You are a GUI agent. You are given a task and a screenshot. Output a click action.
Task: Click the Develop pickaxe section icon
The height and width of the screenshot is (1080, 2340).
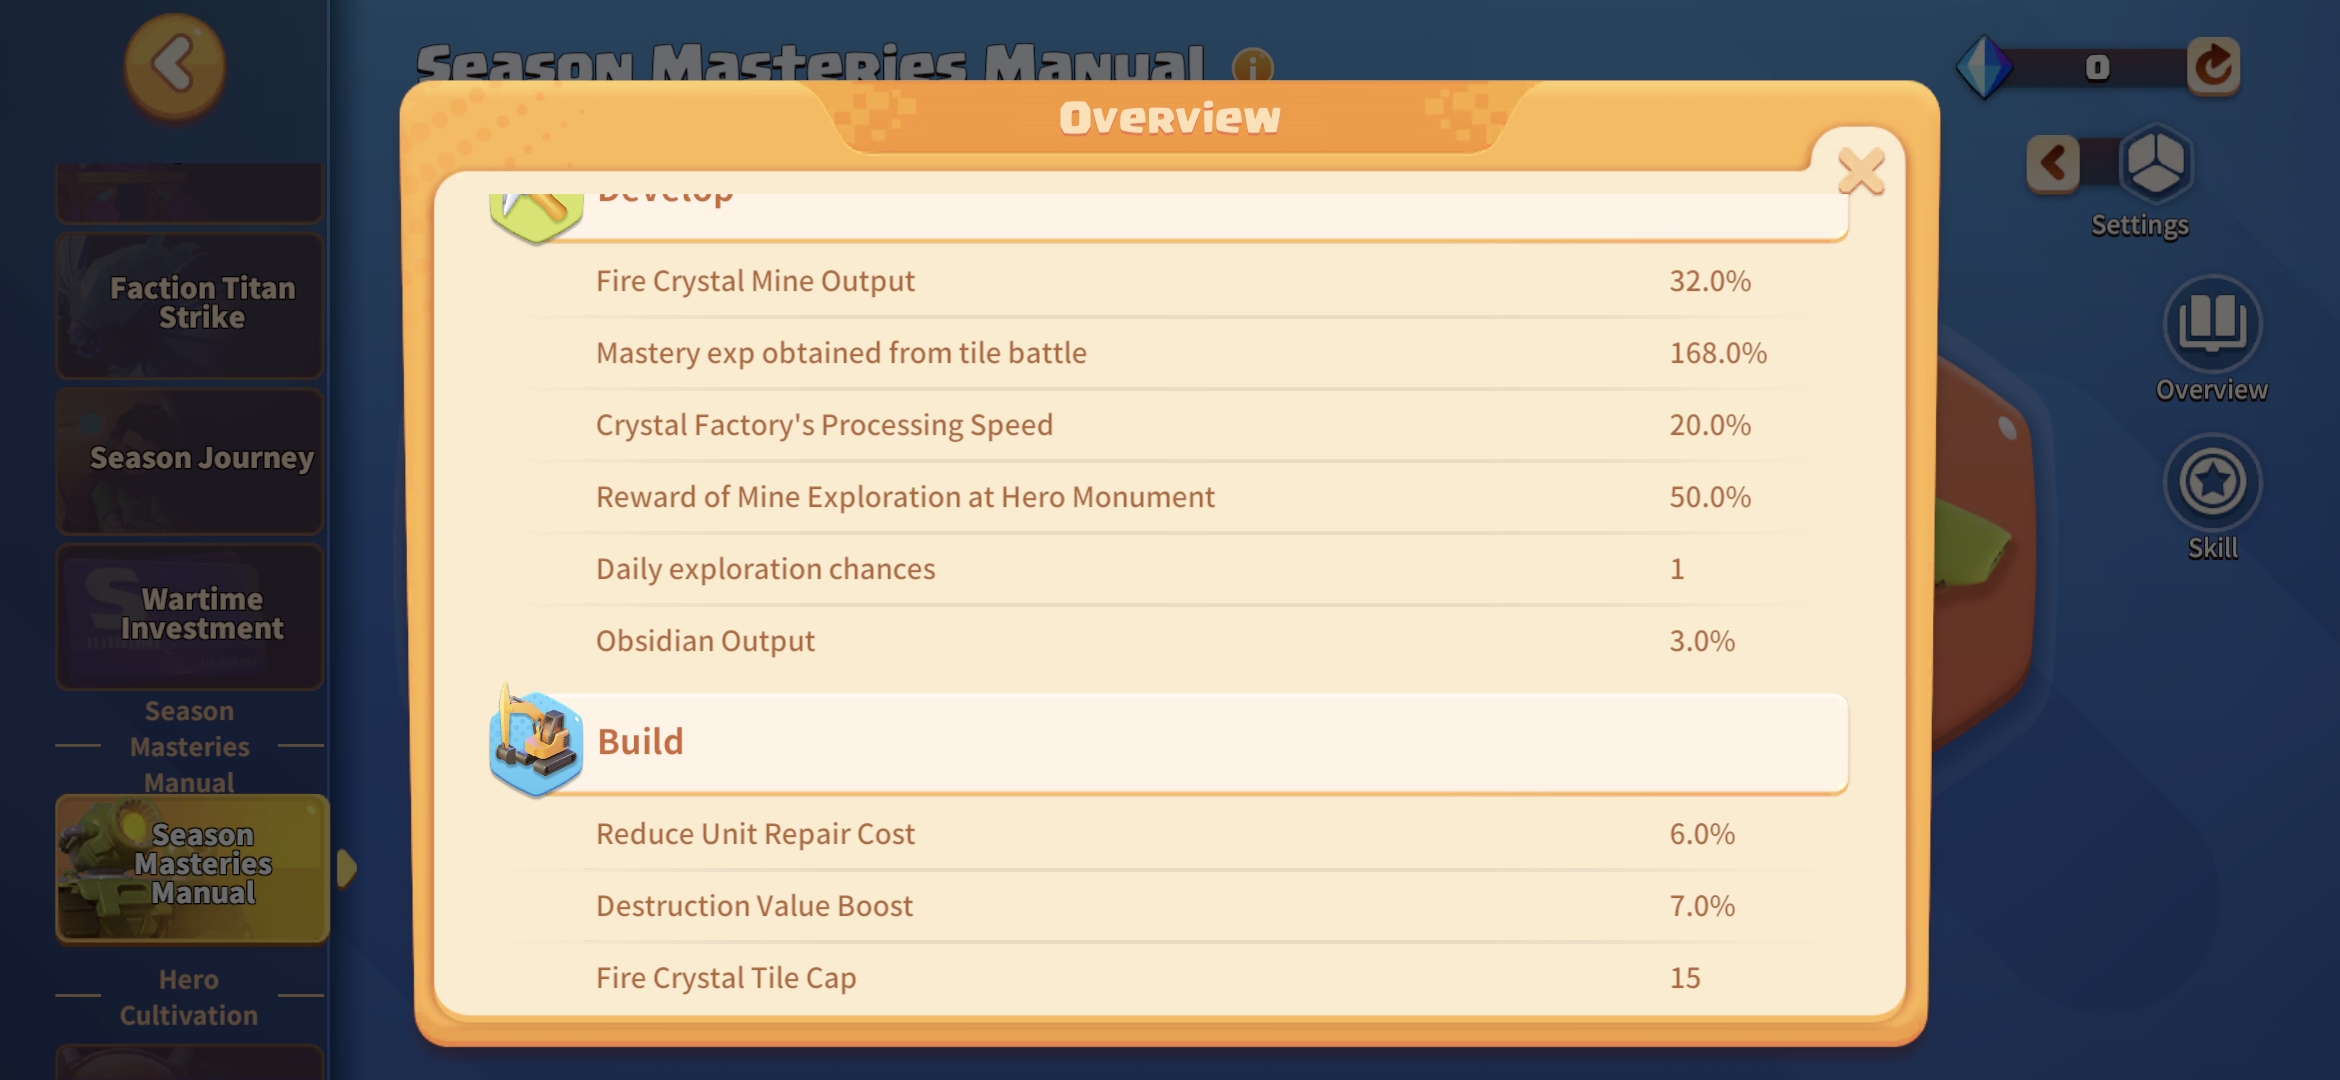point(536,214)
